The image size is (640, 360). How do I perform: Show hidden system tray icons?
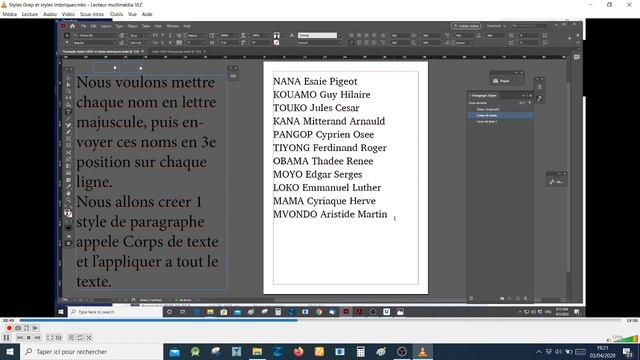pos(539,351)
